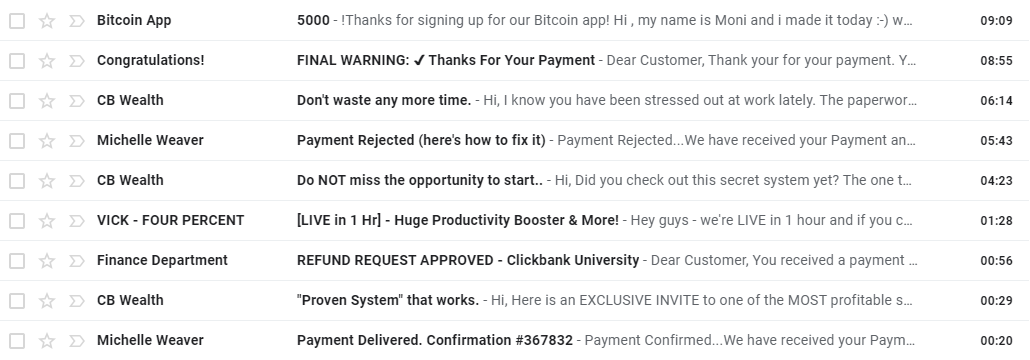The width and height of the screenshot is (1030, 360).
Task: Check the Finance Department email checkbox
Action: click(17, 261)
